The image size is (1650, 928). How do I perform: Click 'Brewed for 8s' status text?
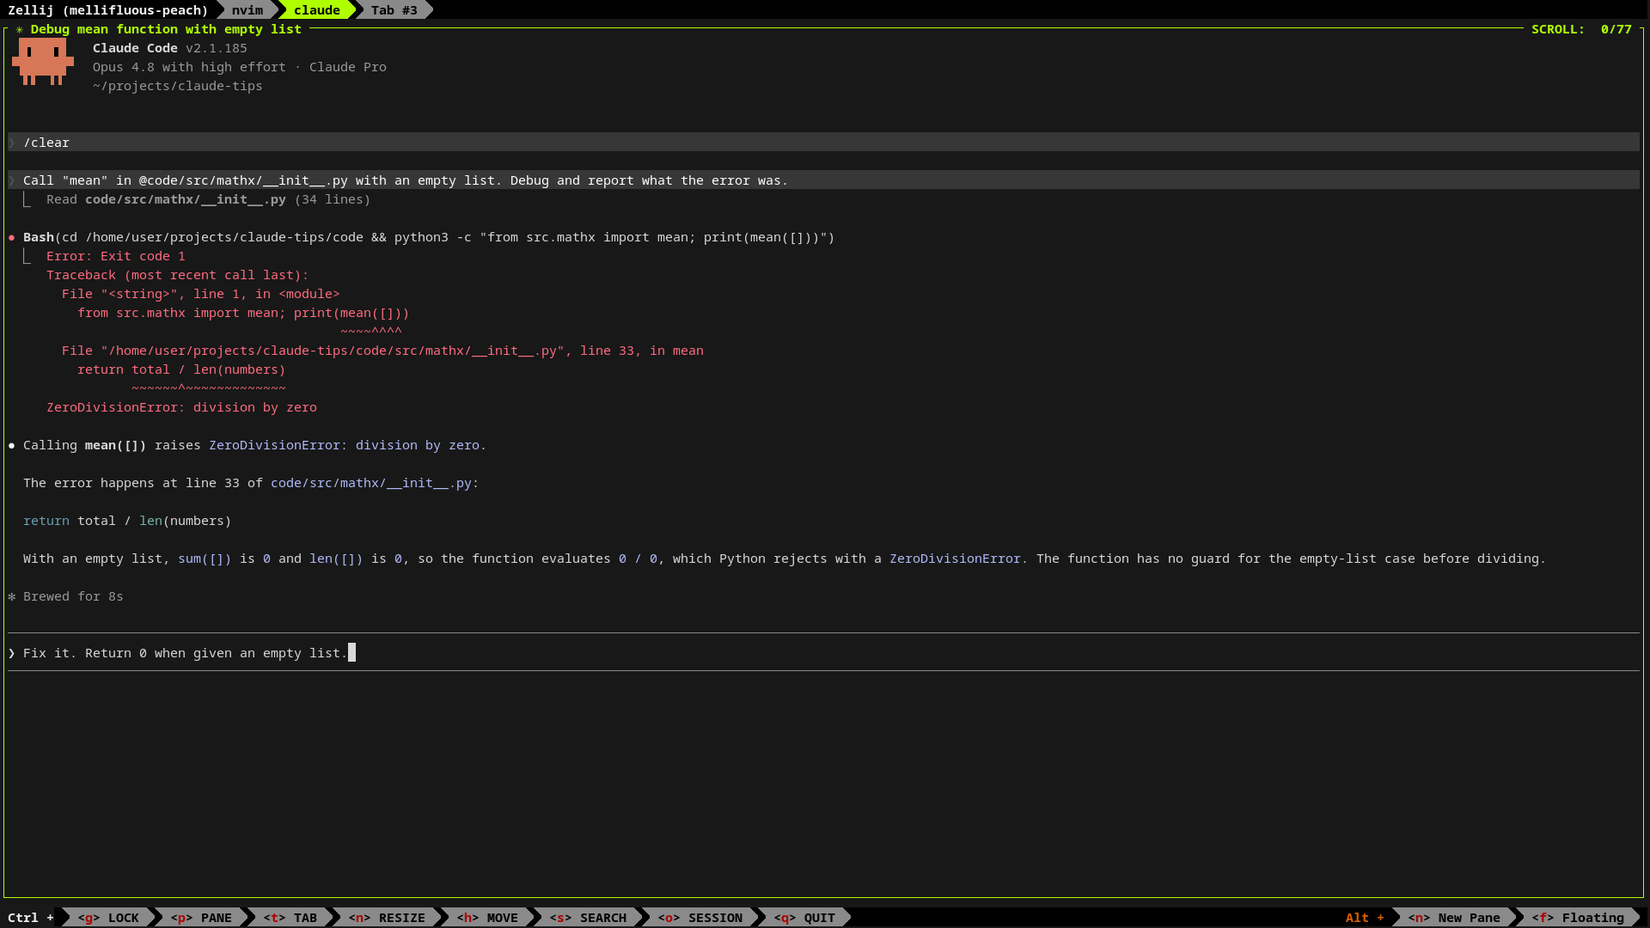coord(73,596)
